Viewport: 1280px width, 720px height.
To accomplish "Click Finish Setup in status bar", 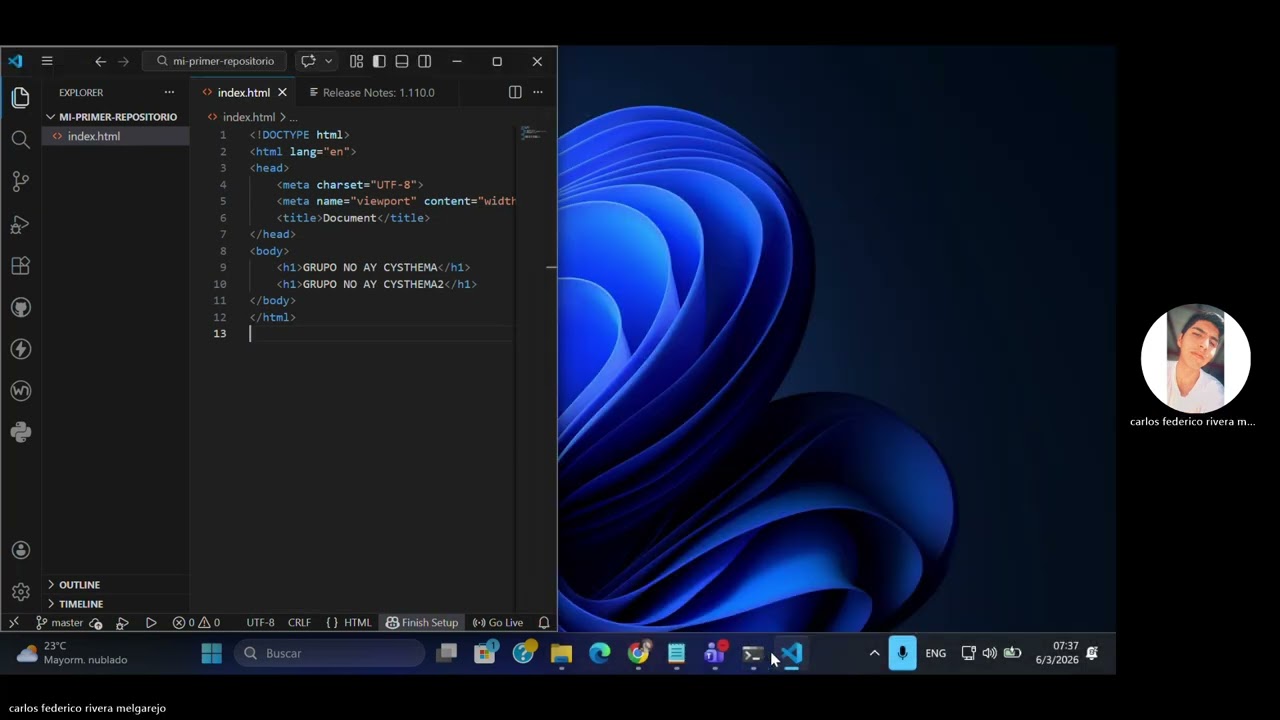I will pyautogui.click(x=421, y=623).
